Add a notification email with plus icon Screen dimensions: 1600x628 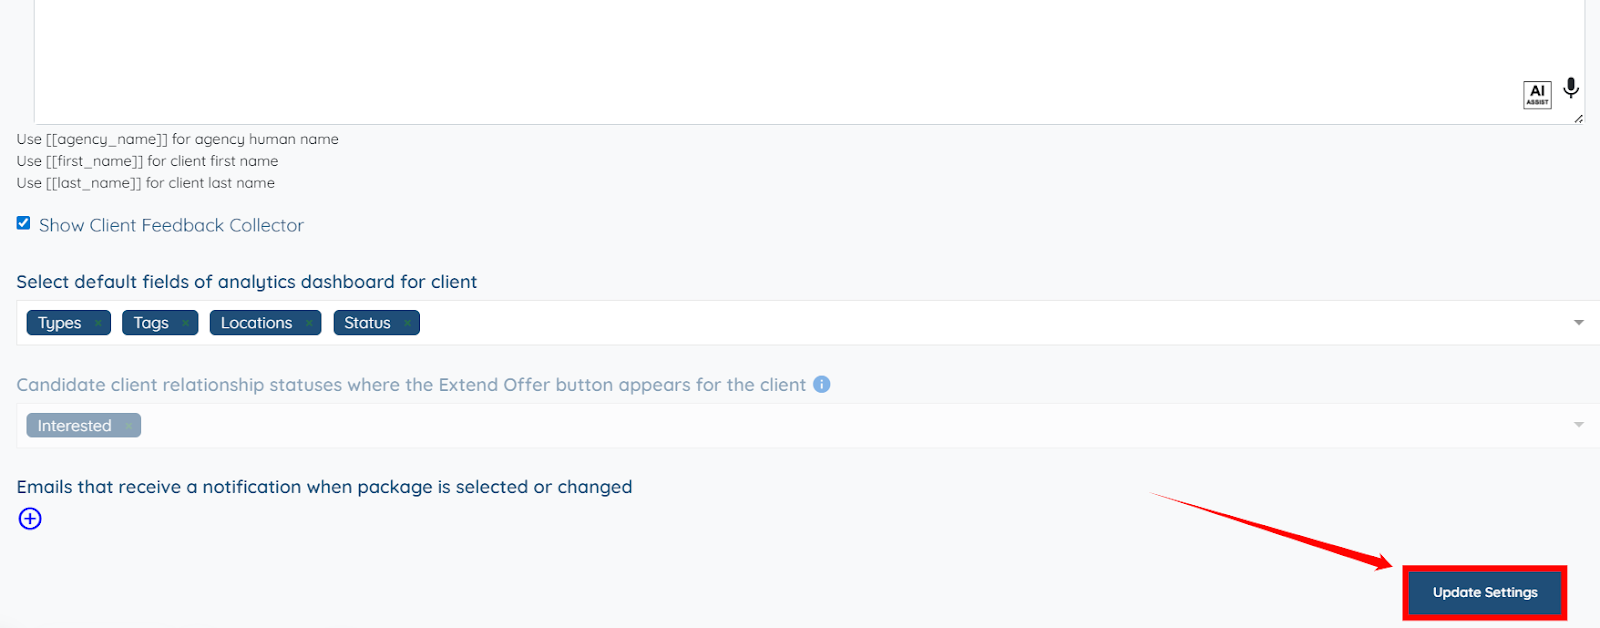(x=30, y=518)
